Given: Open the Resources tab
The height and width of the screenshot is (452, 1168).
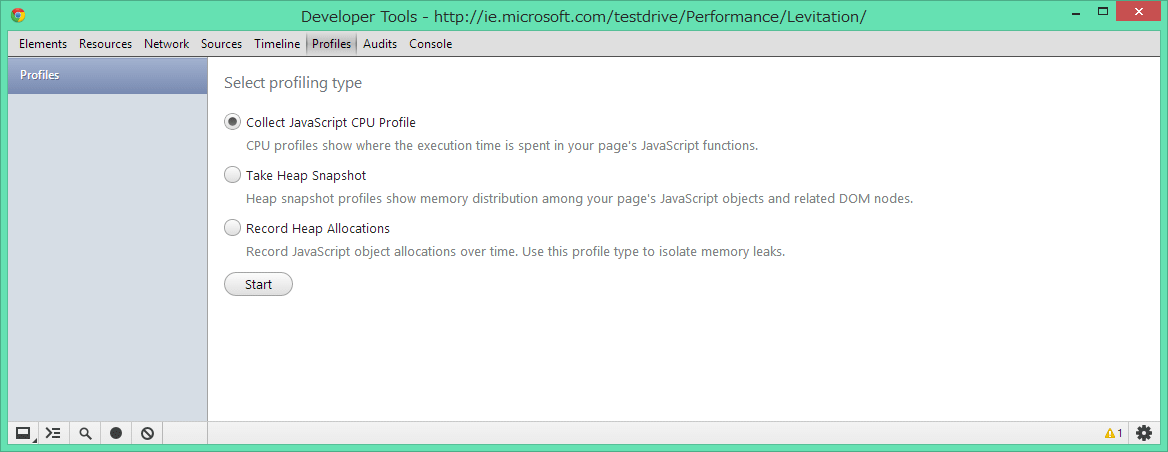Looking at the screenshot, I should 105,44.
